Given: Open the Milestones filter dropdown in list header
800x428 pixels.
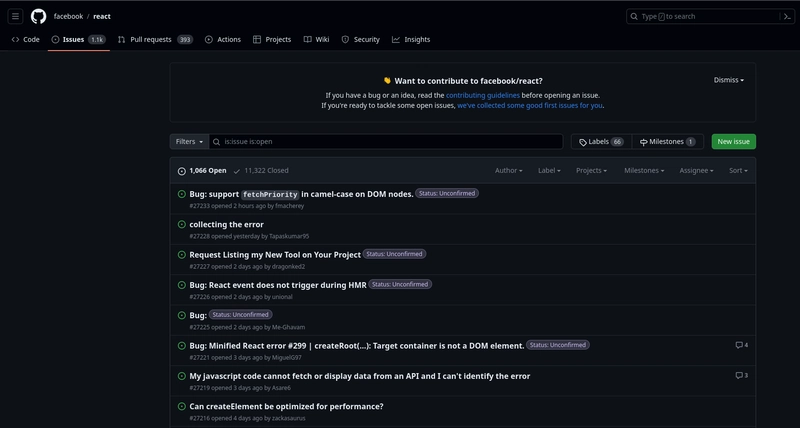Looking at the screenshot, I should coord(644,170).
